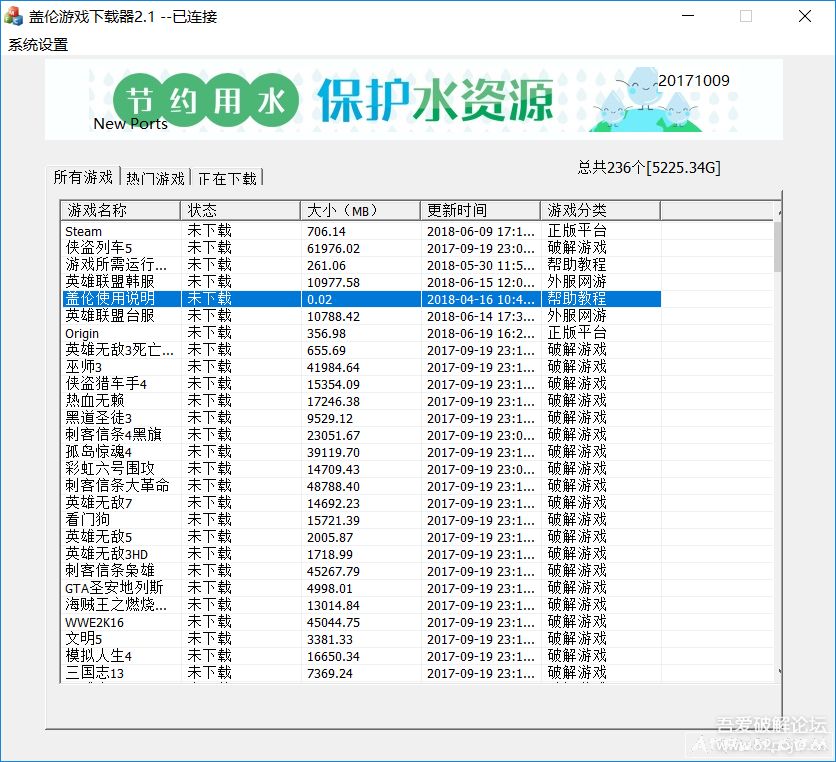Switch to the 热门游戏 tab

[x=155, y=178]
